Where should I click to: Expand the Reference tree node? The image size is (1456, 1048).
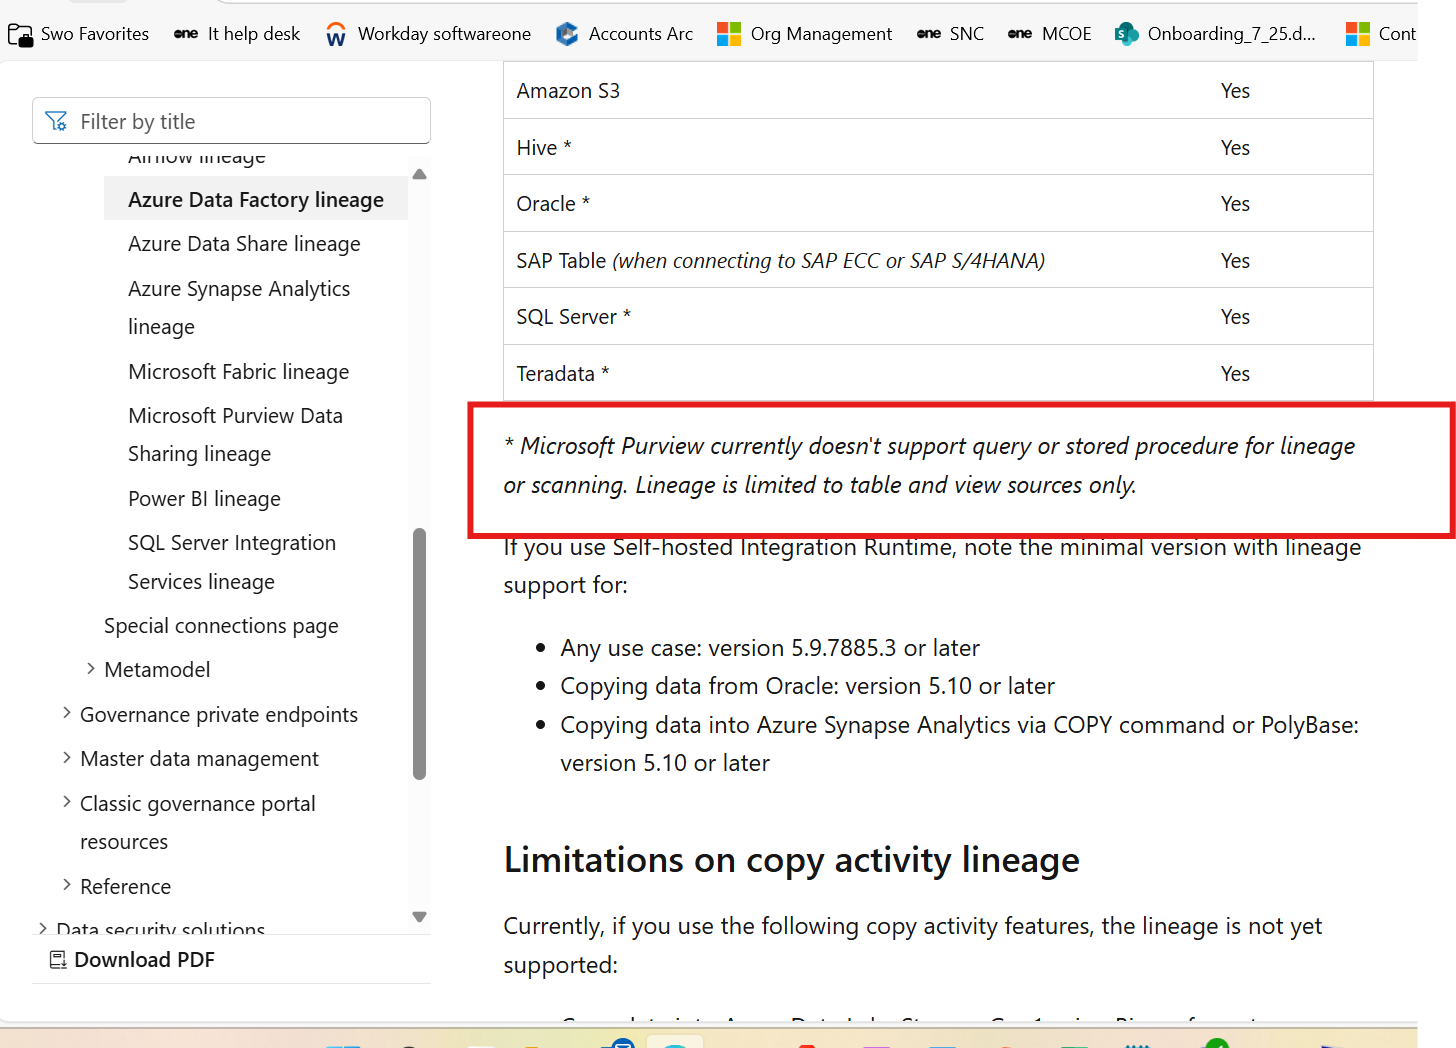(67, 885)
